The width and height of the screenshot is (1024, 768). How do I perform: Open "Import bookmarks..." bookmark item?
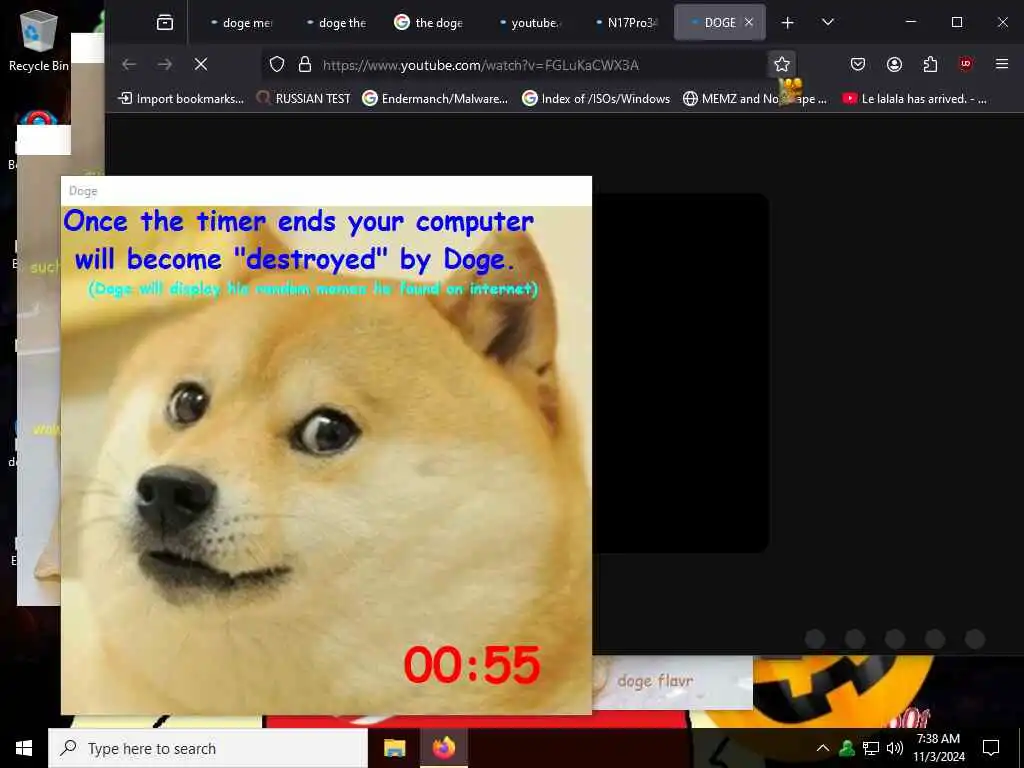coord(181,99)
